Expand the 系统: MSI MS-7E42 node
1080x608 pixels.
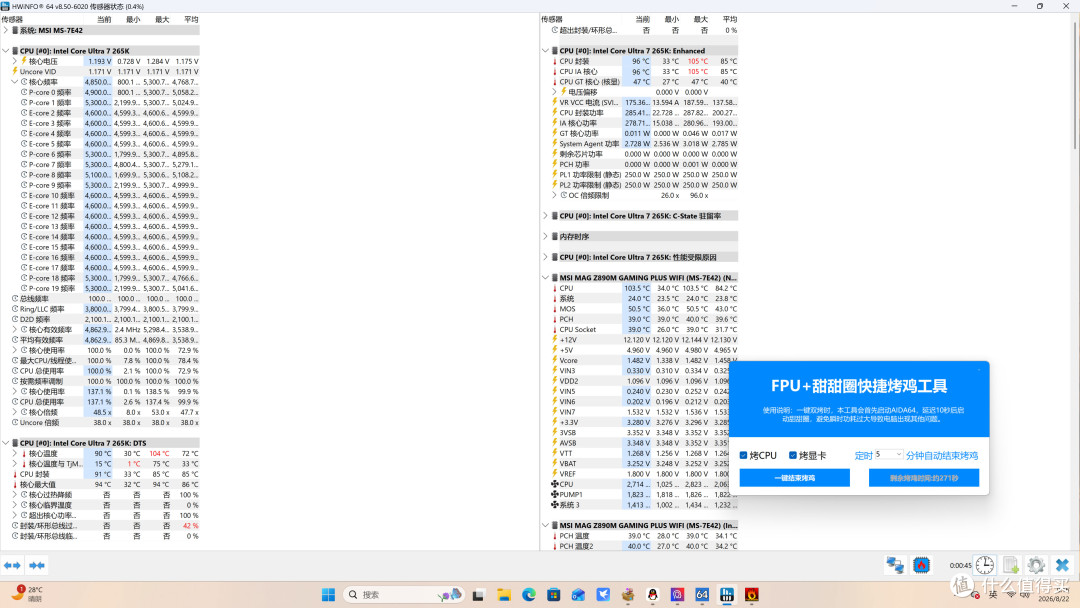click(6, 30)
